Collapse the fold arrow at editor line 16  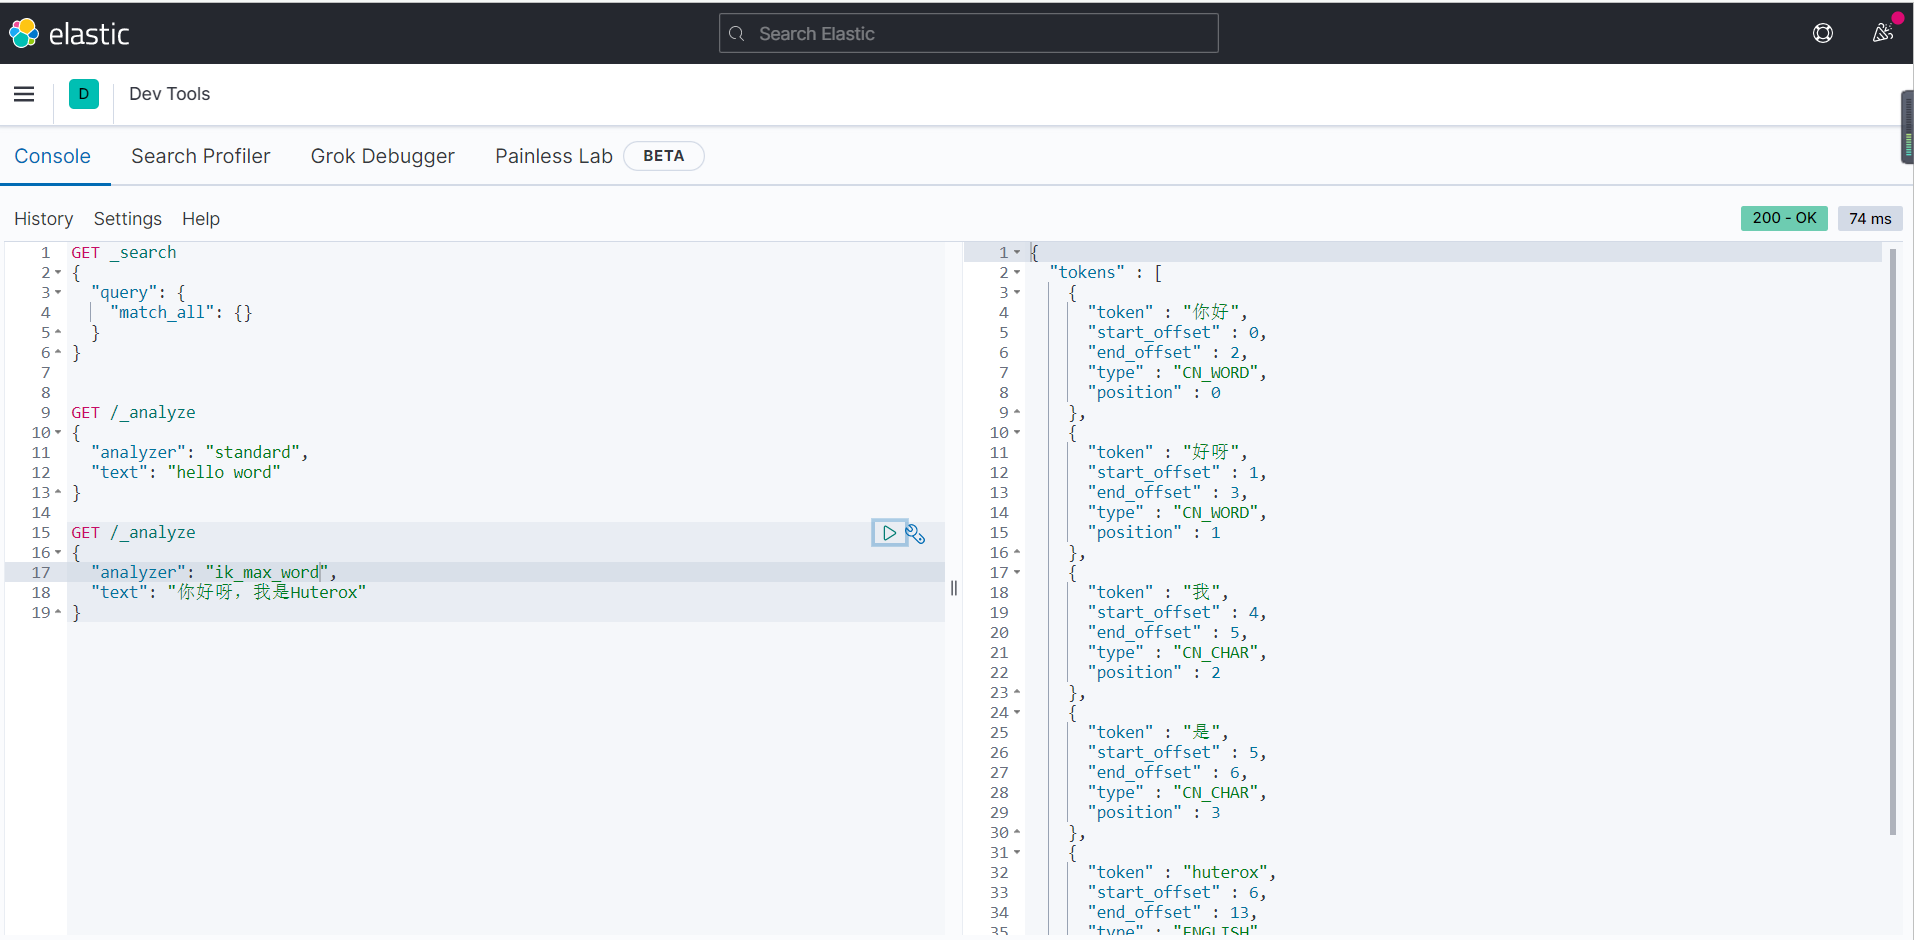pyautogui.click(x=58, y=553)
